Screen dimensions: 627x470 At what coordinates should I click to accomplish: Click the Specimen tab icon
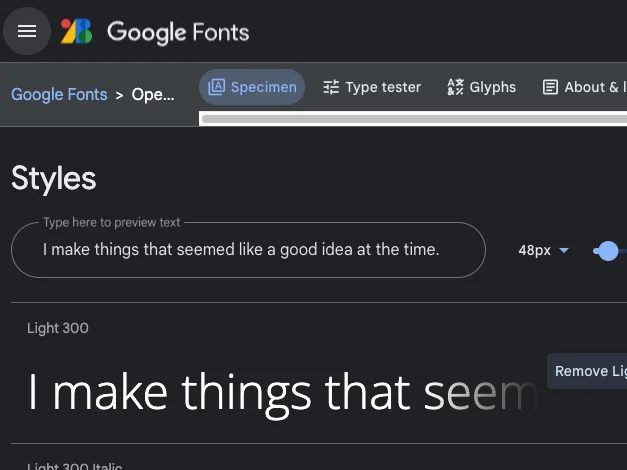click(216, 87)
